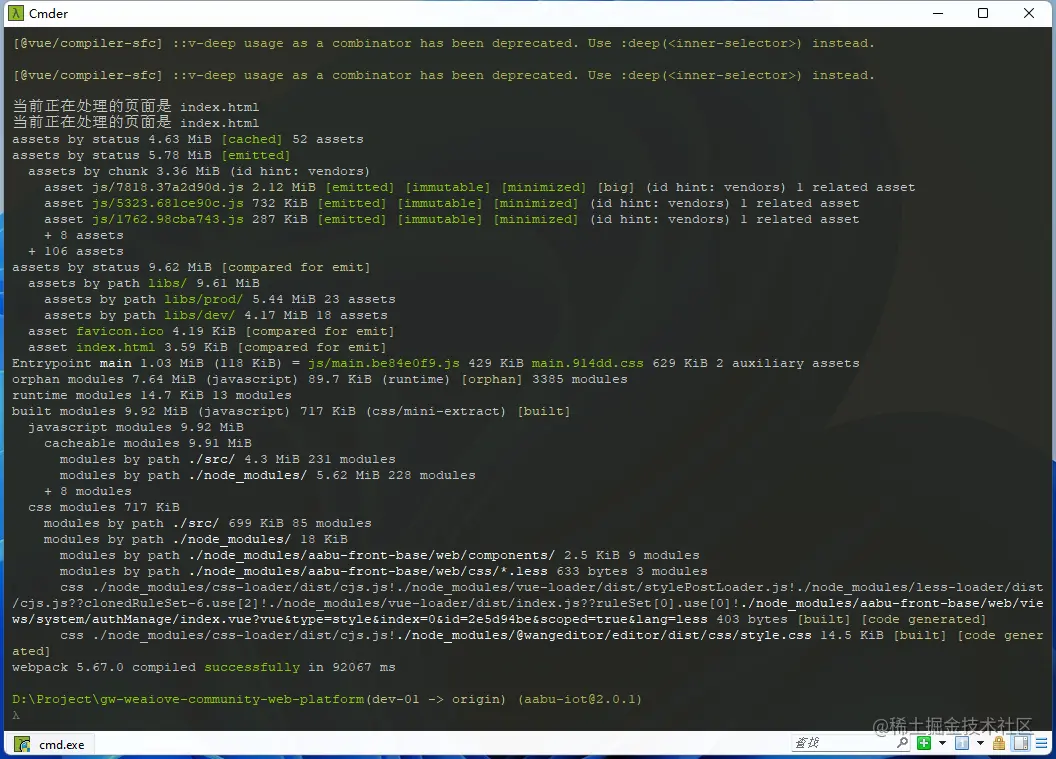Image resolution: width=1056 pixels, height=759 pixels.
Task: Click the file name js/5323.681ce90c.js
Action: click(168, 203)
